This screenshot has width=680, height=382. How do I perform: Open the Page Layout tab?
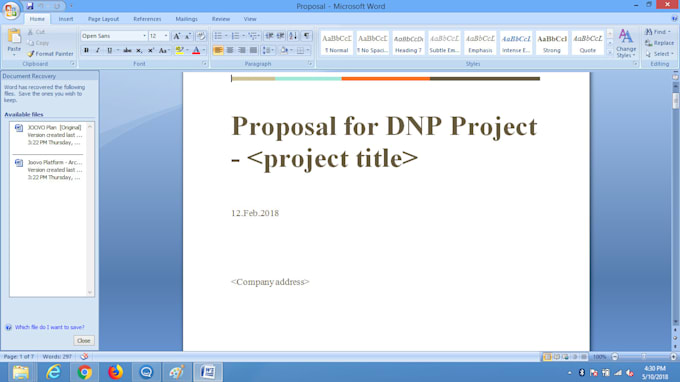(103, 19)
